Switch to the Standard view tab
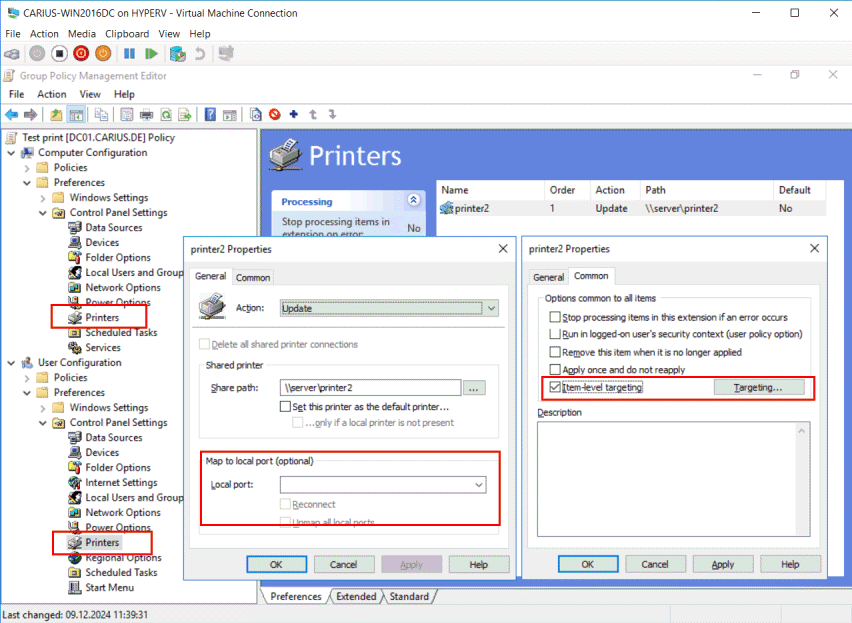Screen dimensions: 852x623 [x=409, y=596]
